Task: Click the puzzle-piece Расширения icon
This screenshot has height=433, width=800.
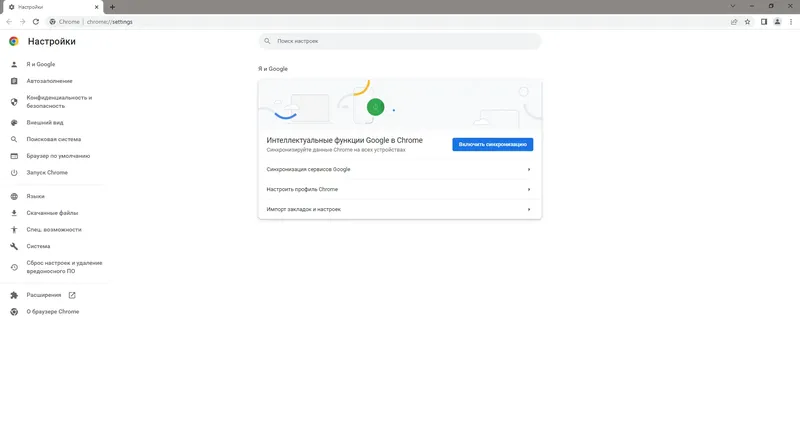Action: click(14, 295)
